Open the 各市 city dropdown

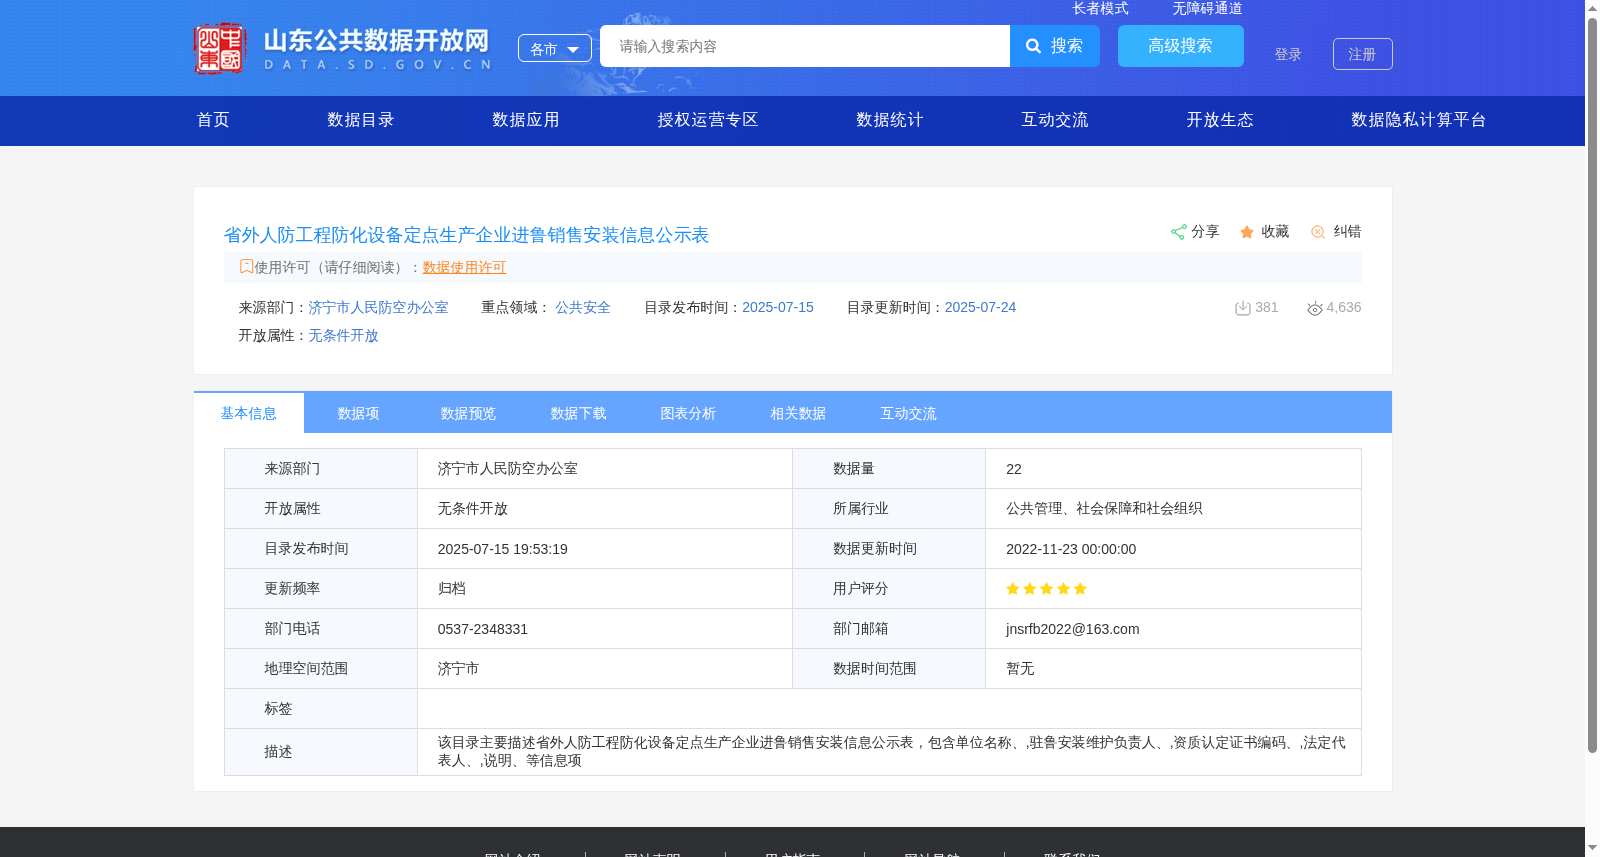pos(555,48)
